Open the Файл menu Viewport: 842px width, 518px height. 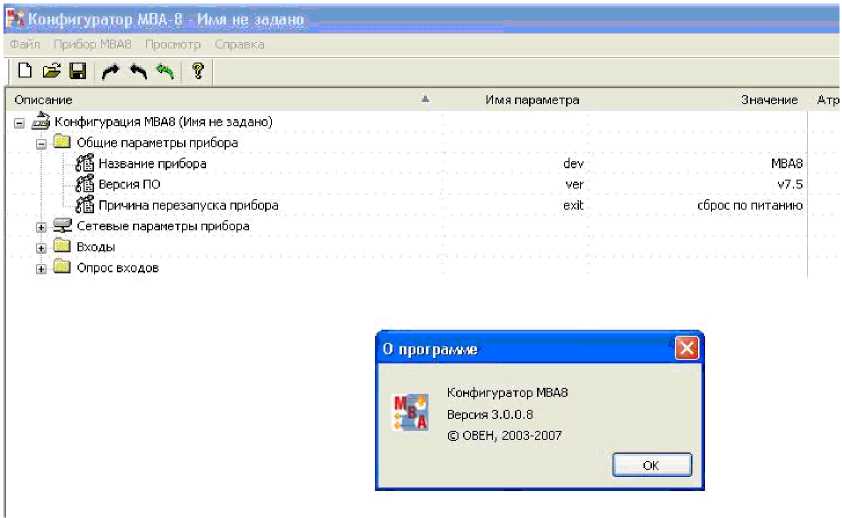tap(25, 45)
